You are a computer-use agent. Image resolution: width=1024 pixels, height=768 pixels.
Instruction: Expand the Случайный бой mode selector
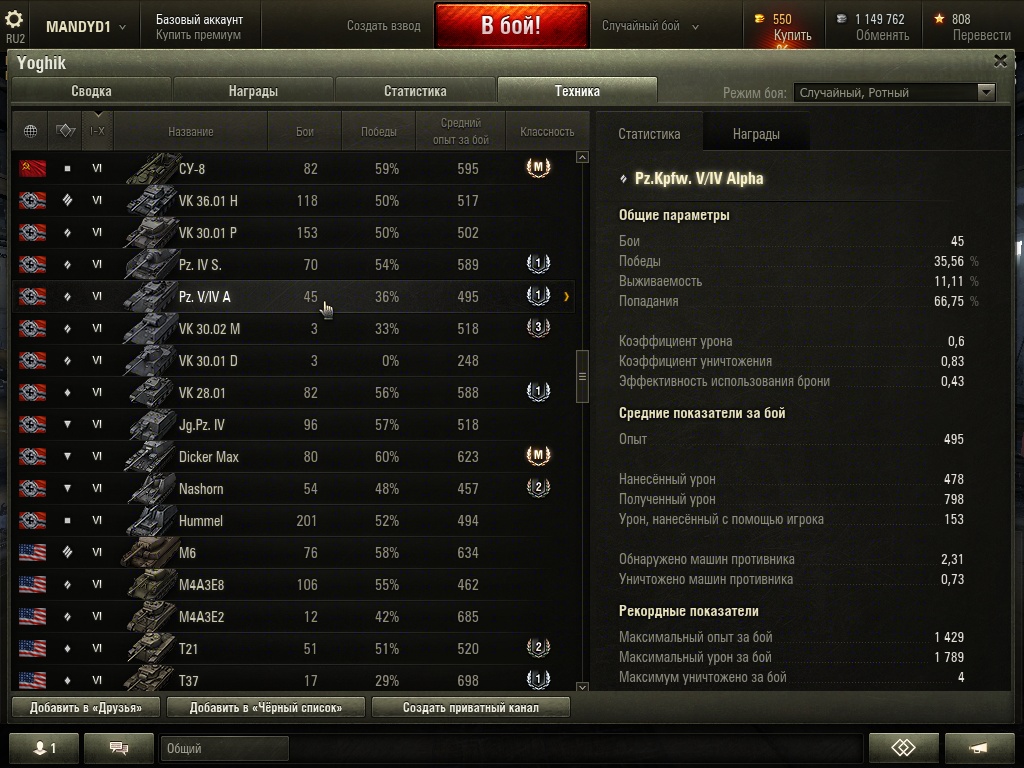point(650,26)
